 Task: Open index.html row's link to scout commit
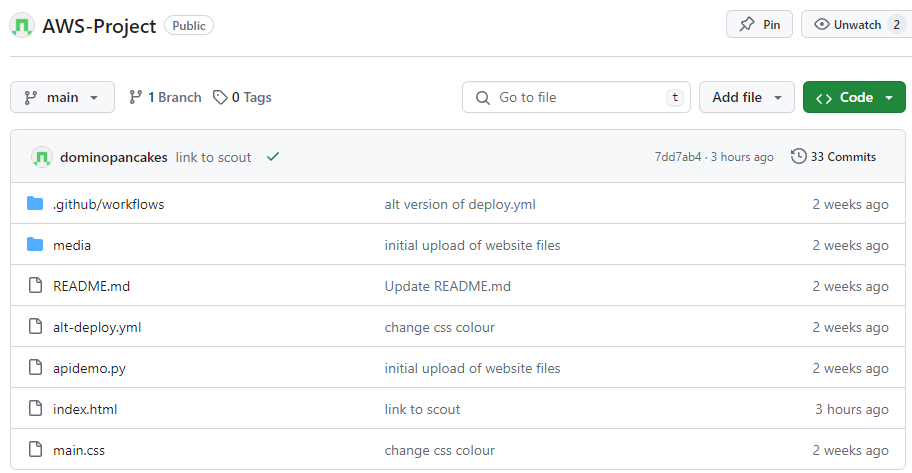point(422,409)
